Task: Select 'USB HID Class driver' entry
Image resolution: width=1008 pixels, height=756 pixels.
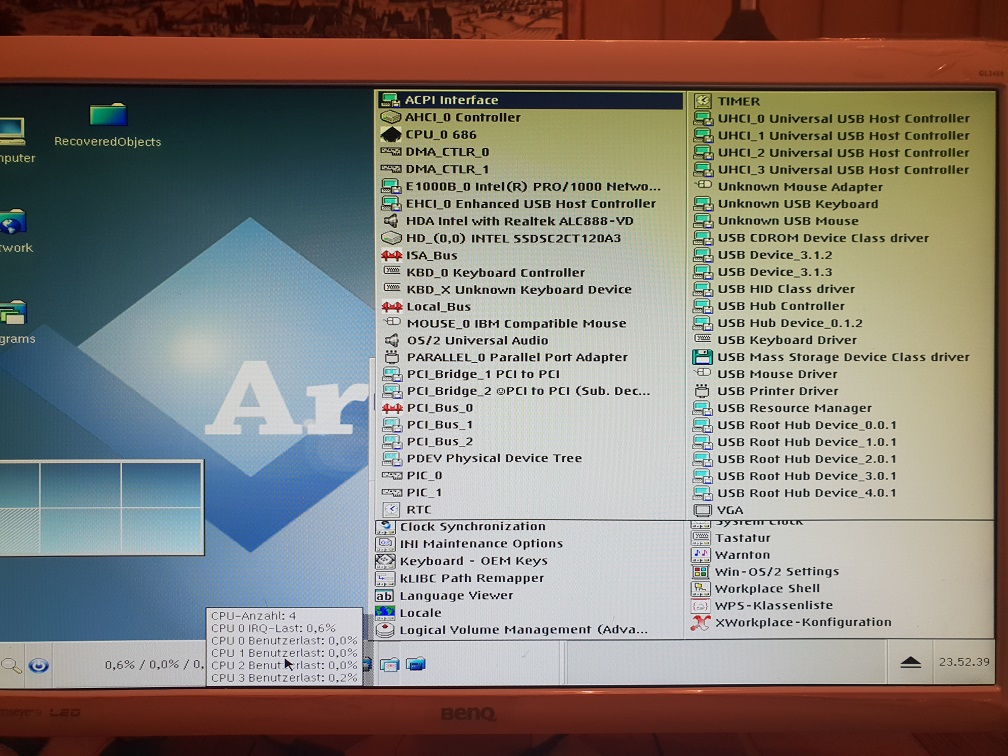Action: click(786, 289)
